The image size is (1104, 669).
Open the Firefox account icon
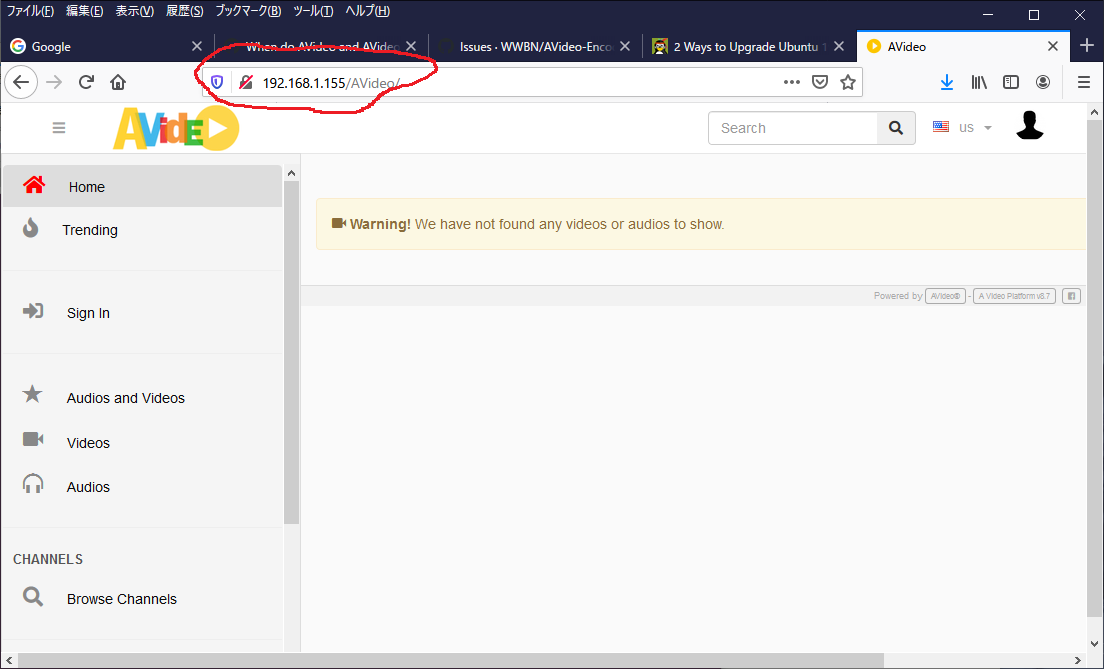click(1043, 82)
